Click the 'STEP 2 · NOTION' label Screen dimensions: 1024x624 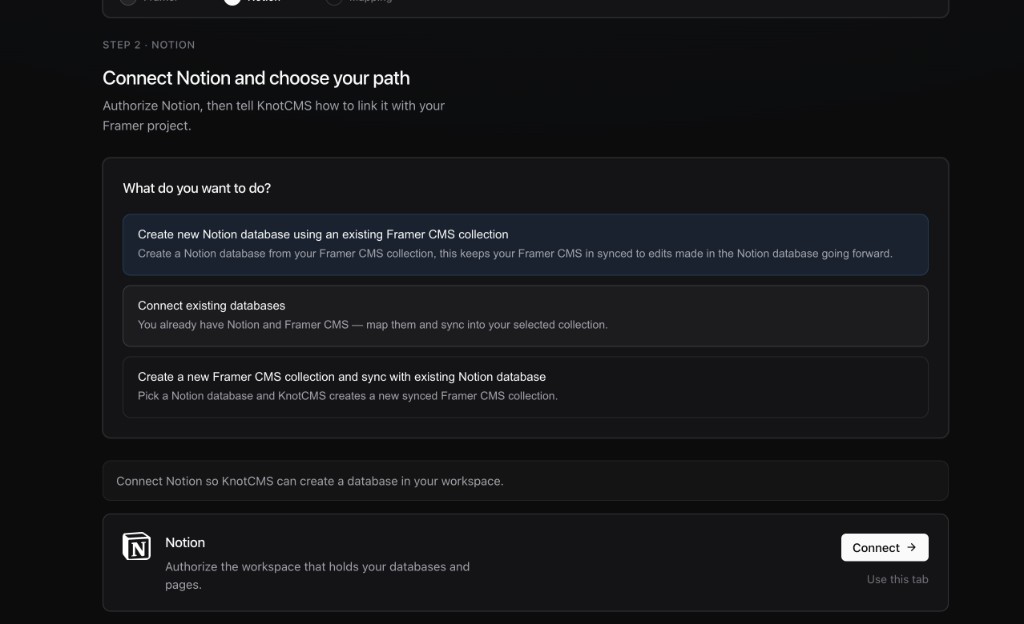point(149,45)
